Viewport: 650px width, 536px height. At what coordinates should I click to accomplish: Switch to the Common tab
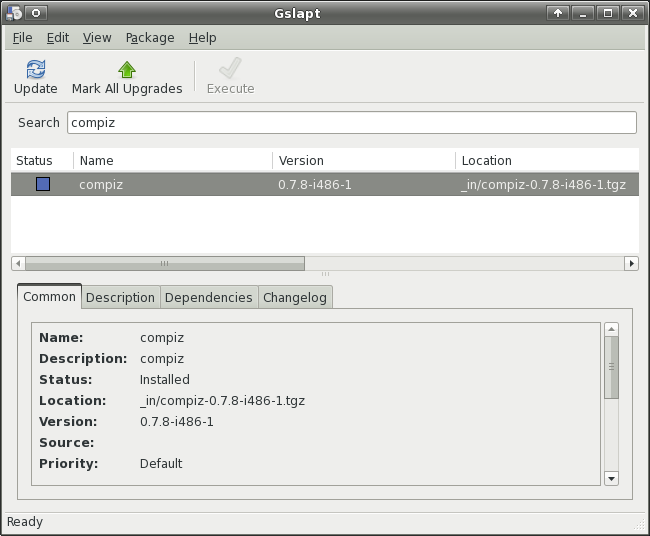click(x=49, y=296)
